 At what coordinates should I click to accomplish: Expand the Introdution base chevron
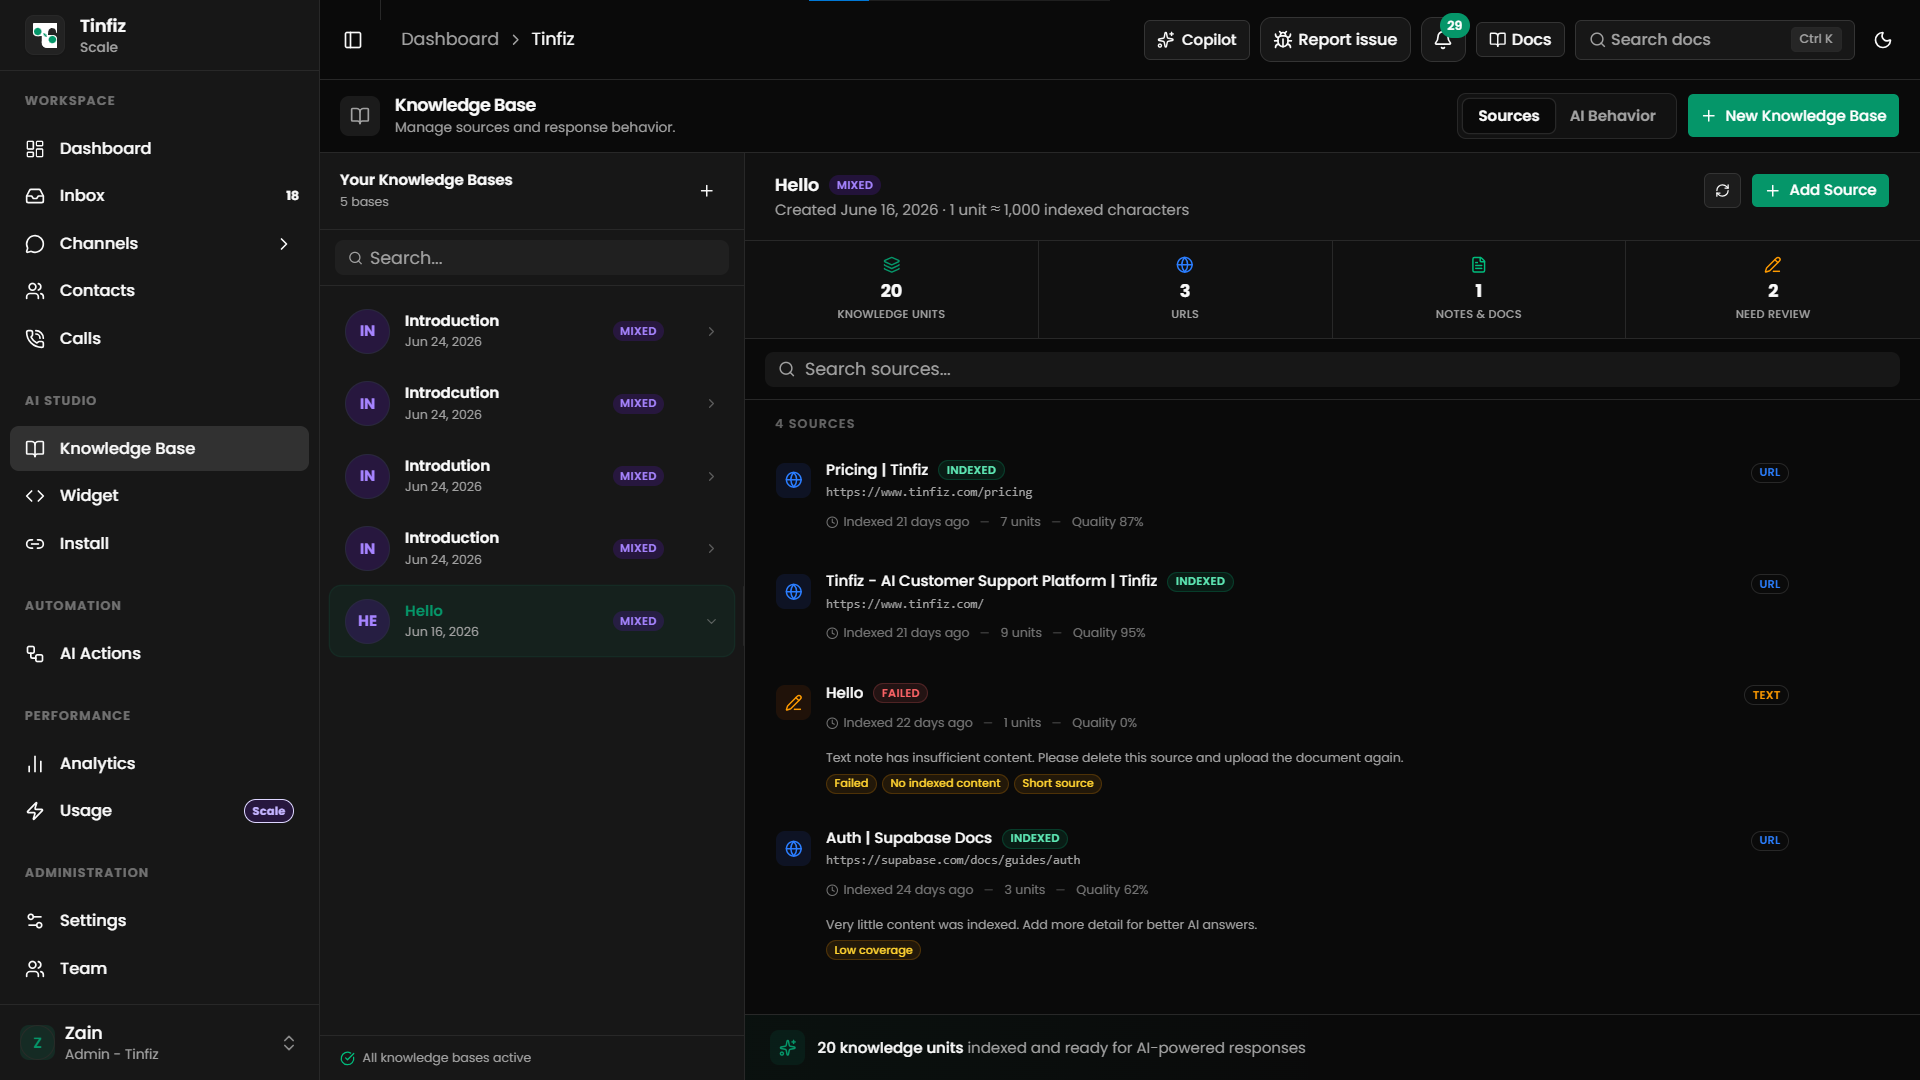[x=711, y=476]
